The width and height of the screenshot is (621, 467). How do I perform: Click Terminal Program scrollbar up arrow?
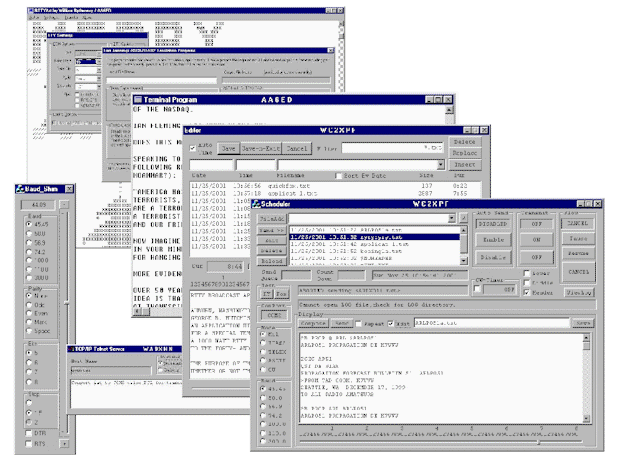coord(449,110)
